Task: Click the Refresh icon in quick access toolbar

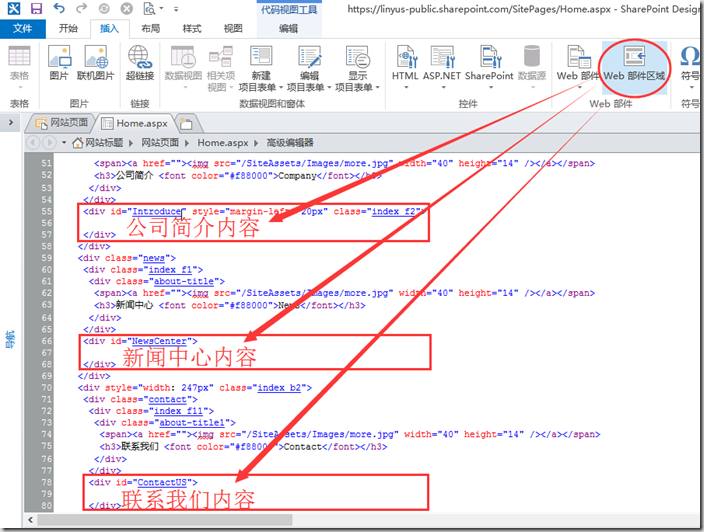Action: point(104,9)
